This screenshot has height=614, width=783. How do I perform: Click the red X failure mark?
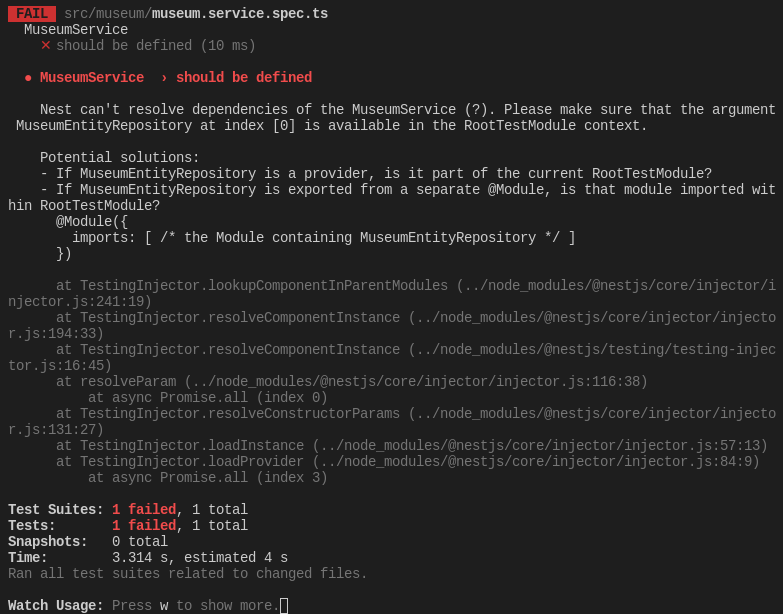[x=45, y=45]
